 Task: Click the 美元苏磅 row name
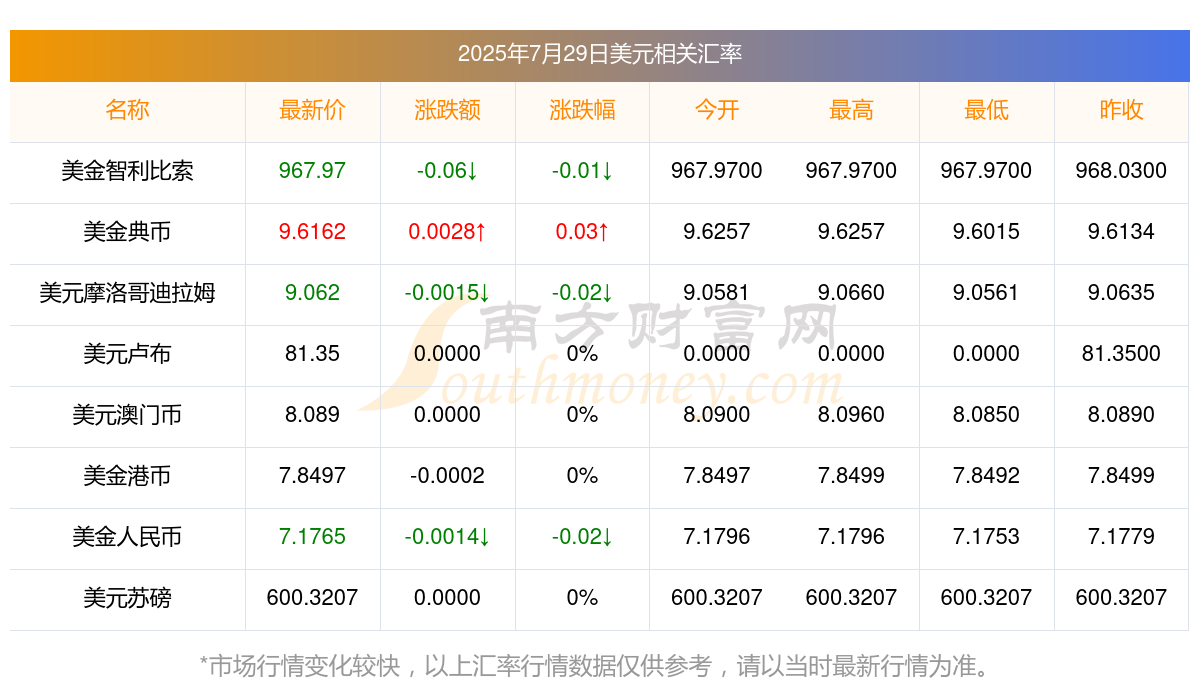(127, 598)
